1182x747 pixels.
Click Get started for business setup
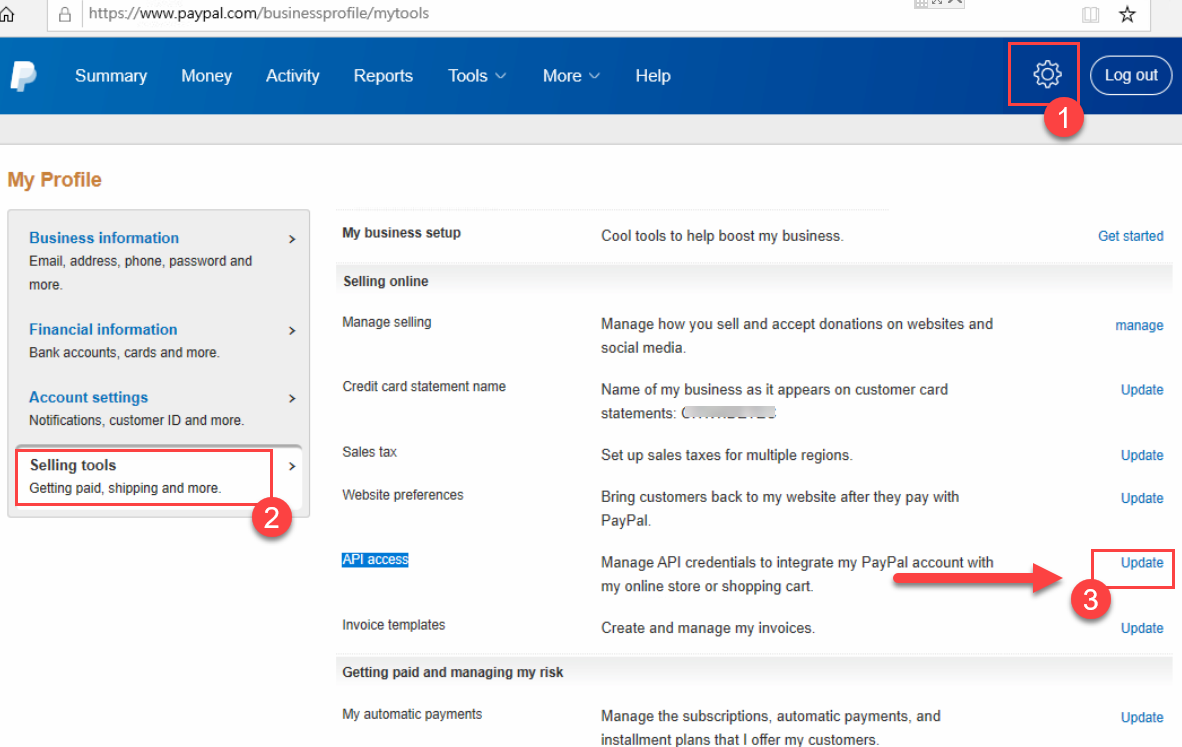click(x=1130, y=236)
